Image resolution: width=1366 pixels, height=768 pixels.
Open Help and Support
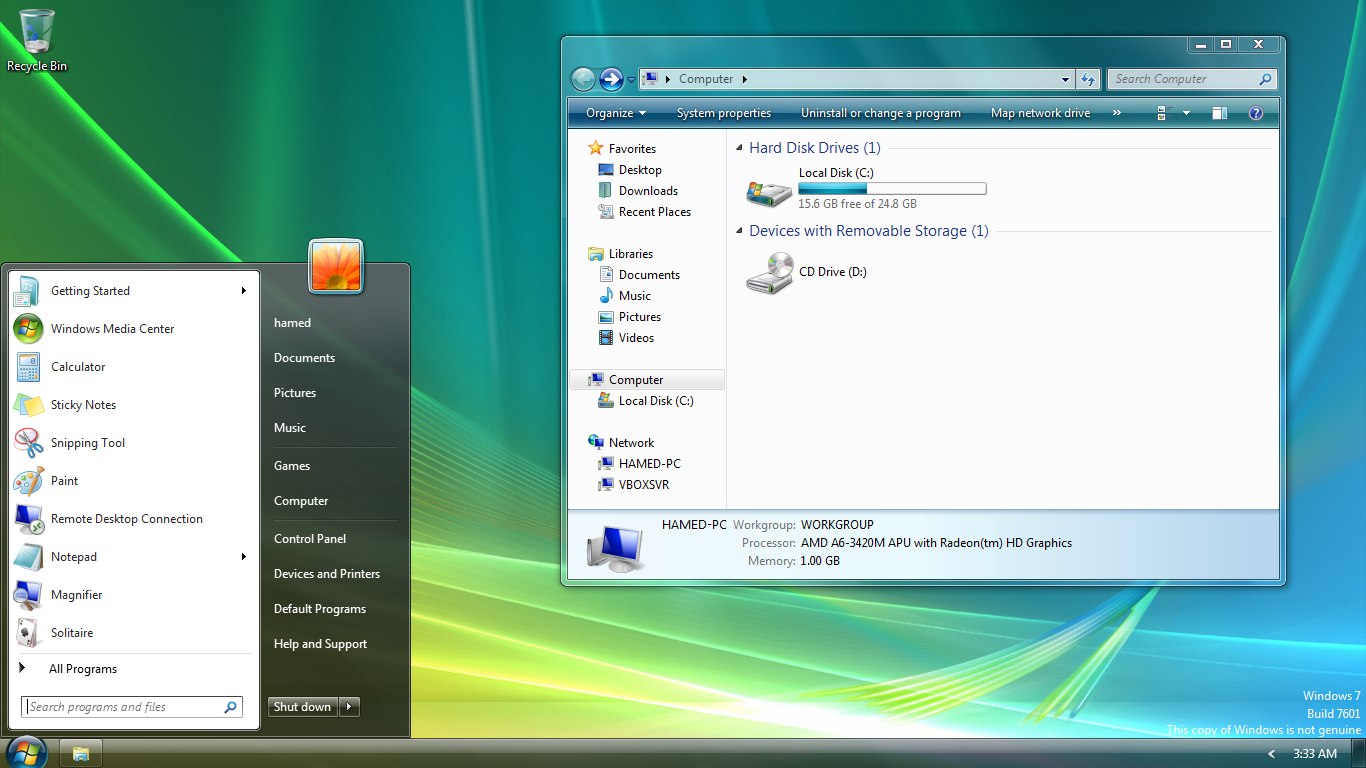pos(320,644)
